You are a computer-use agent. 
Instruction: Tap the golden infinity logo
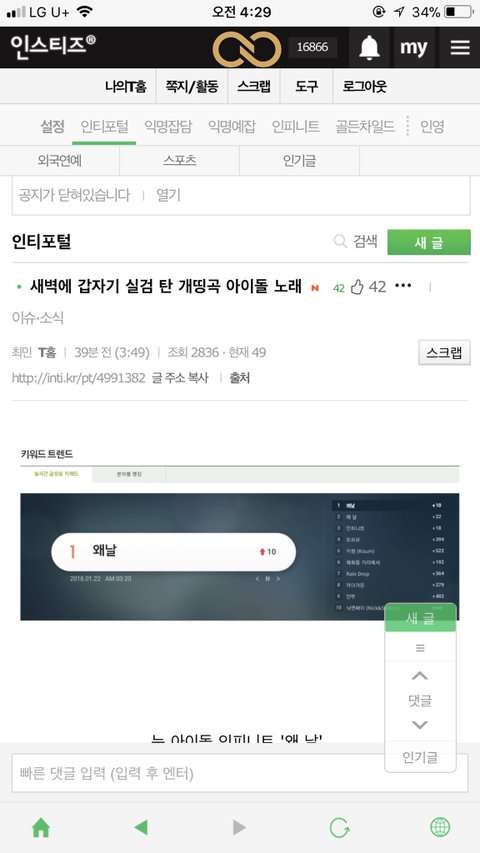247,49
